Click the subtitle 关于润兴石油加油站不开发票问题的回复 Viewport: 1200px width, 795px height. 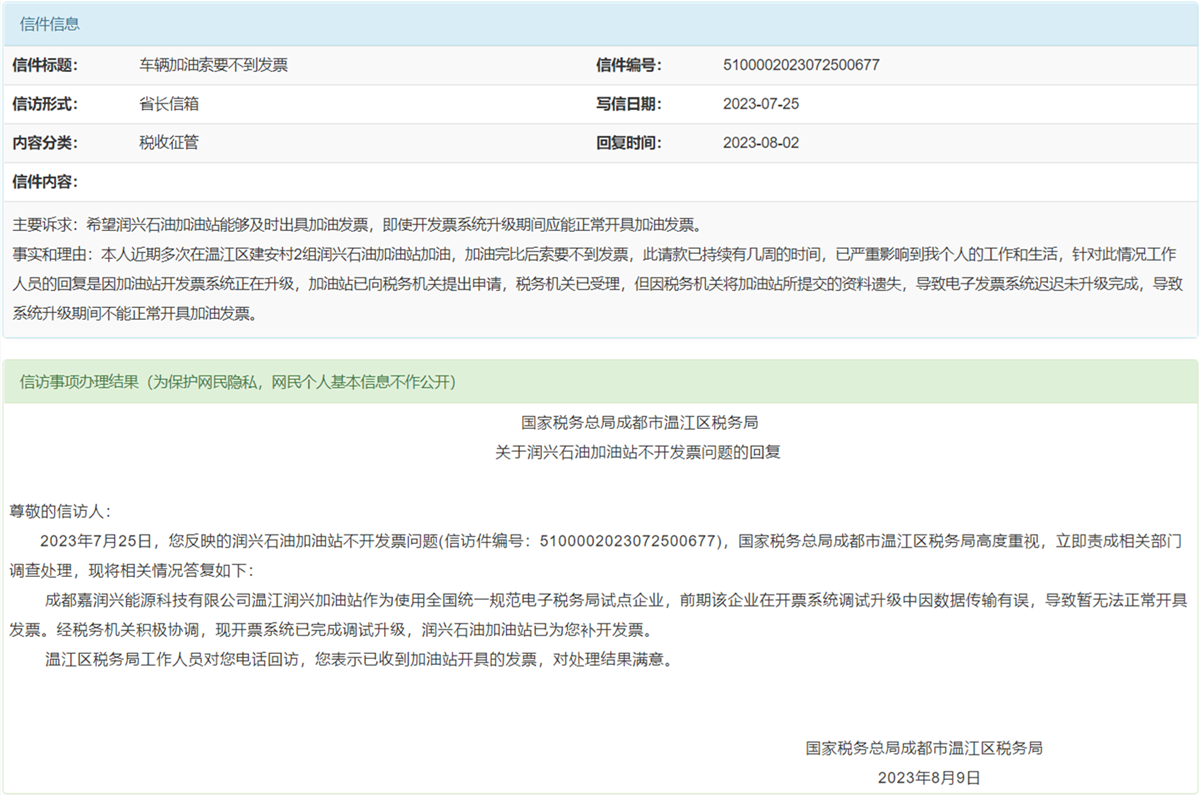[638, 452]
